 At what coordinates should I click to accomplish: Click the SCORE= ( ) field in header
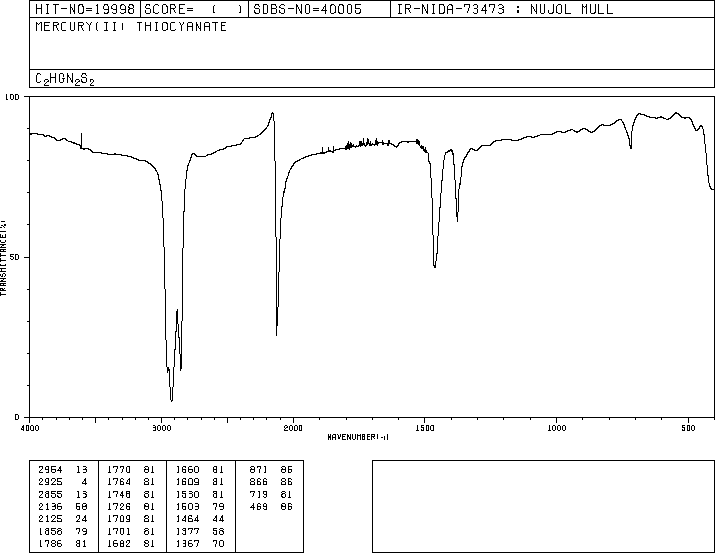[194, 9]
